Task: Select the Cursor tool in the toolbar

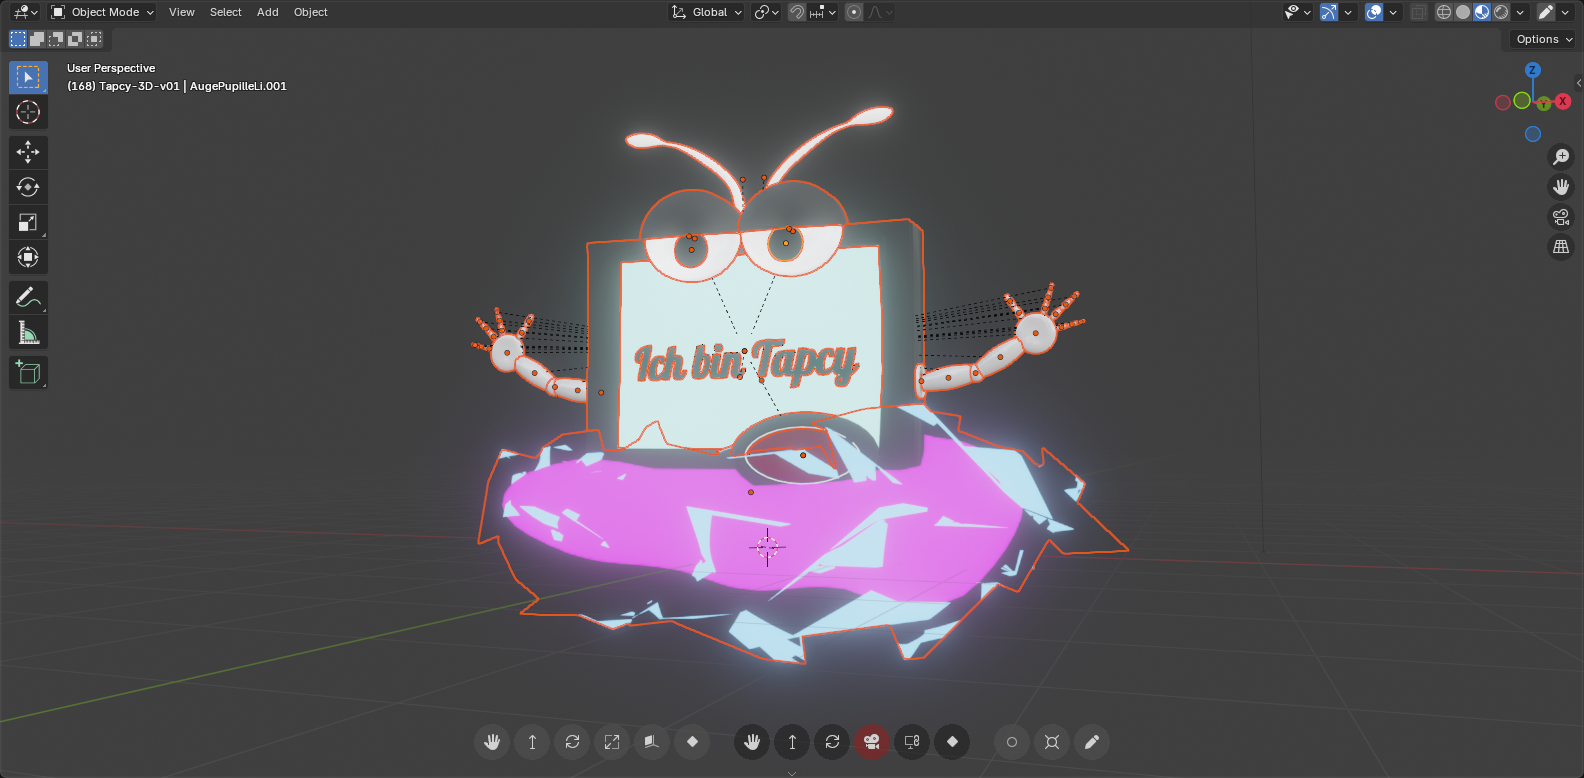Action: tap(28, 112)
